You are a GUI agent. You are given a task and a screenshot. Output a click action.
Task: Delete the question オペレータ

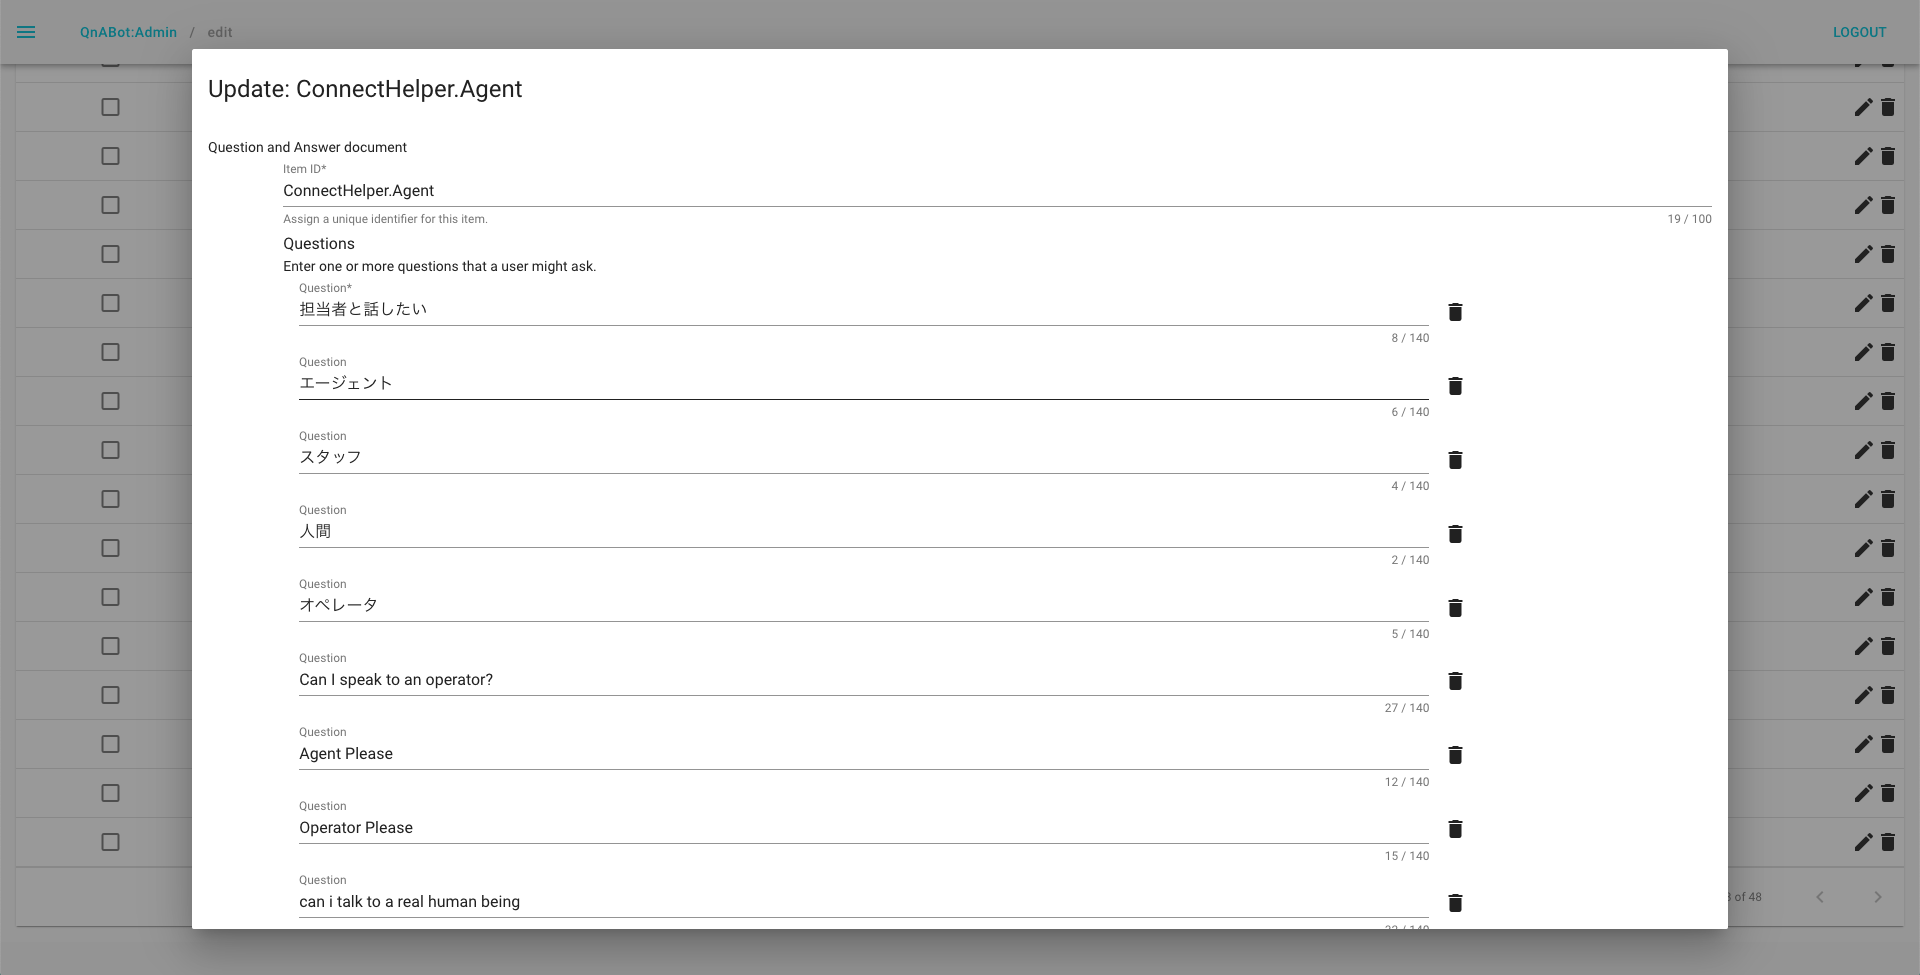coord(1455,608)
